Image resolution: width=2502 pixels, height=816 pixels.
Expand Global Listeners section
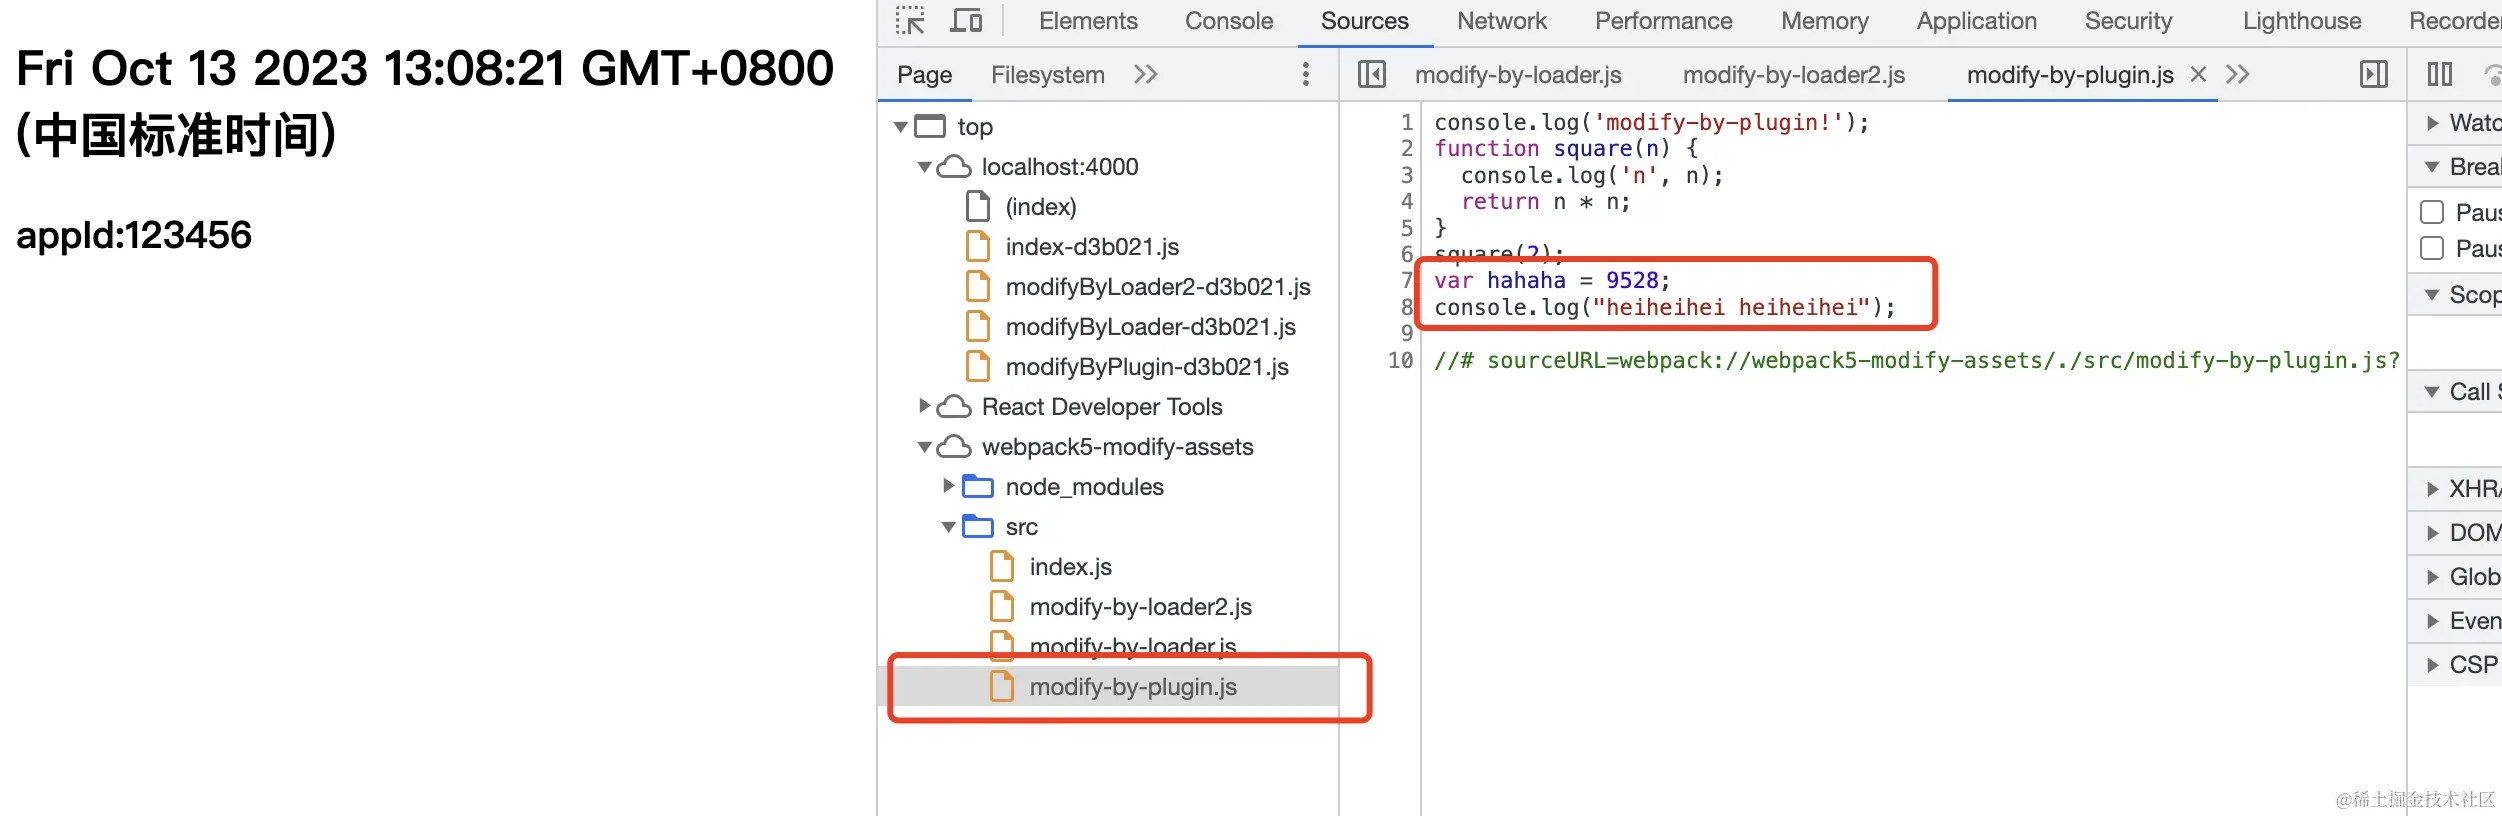[x=2433, y=577]
